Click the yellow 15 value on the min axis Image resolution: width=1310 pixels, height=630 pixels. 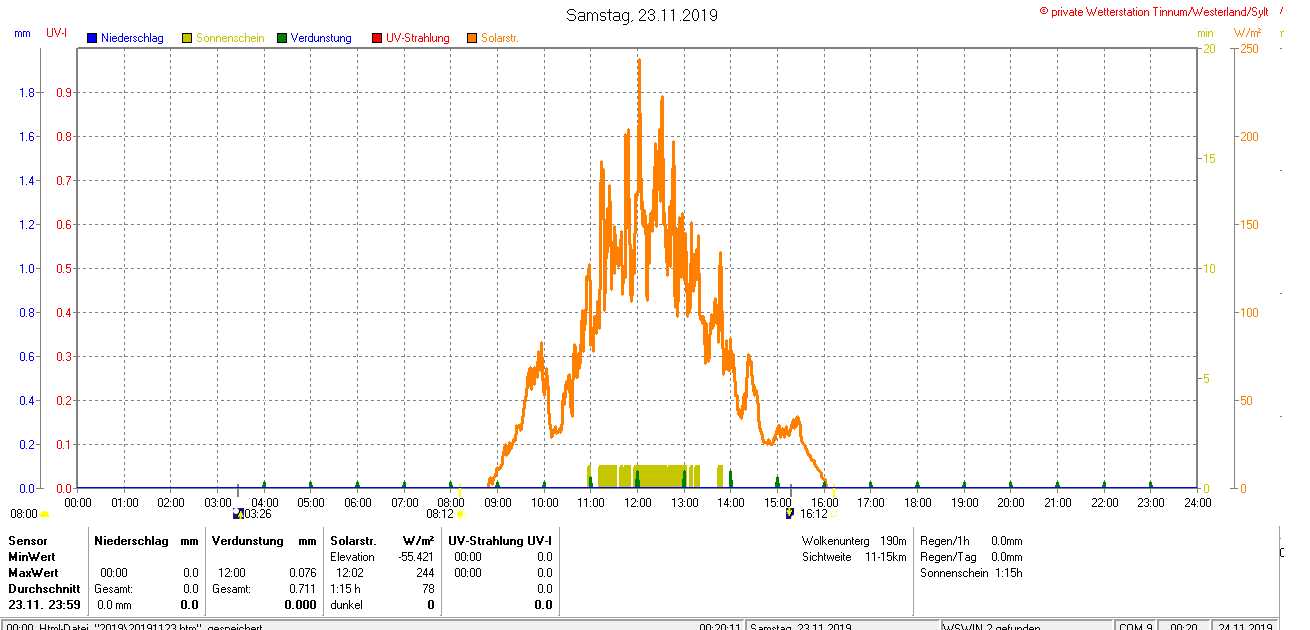click(x=1207, y=159)
